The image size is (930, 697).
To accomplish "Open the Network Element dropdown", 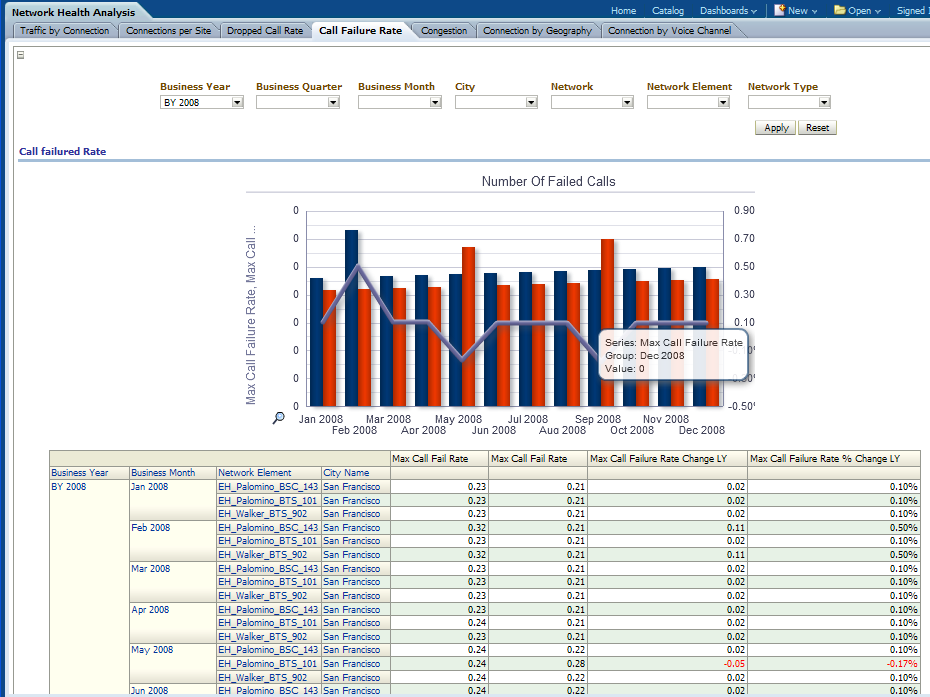I will click(723, 102).
